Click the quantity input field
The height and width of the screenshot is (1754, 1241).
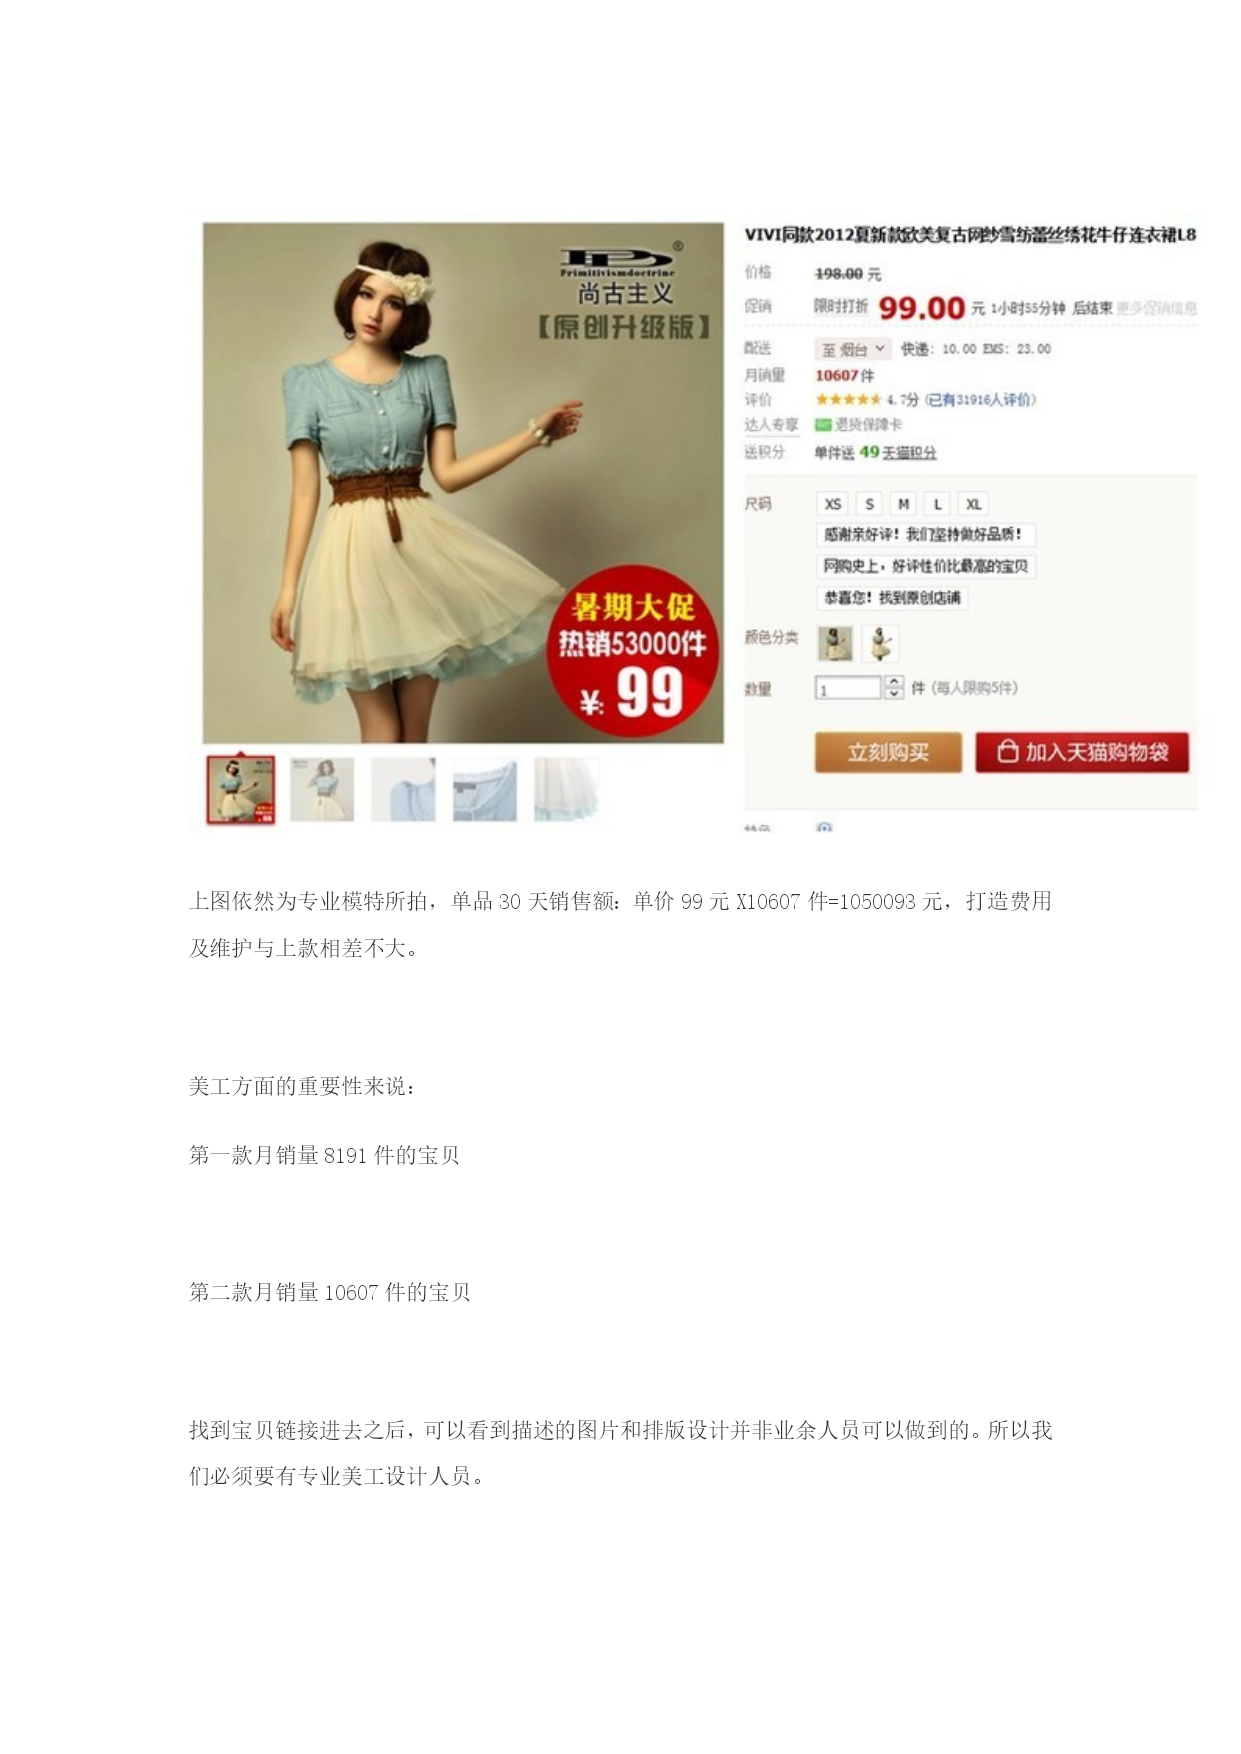848,688
